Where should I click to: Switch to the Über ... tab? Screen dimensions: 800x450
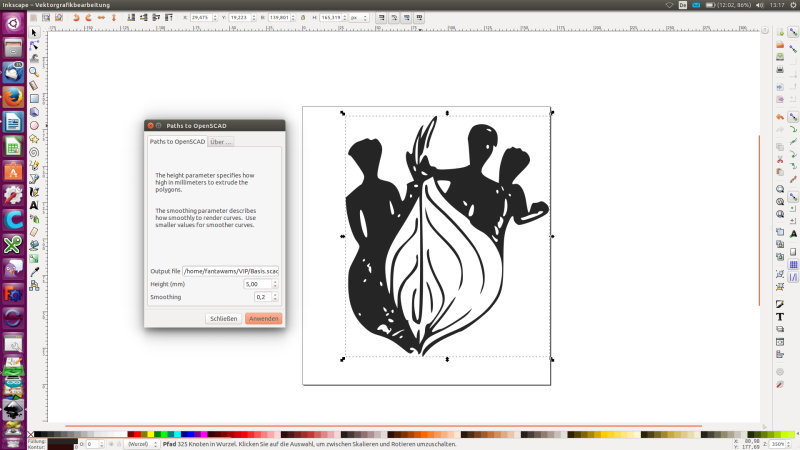pyautogui.click(x=221, y=142)
